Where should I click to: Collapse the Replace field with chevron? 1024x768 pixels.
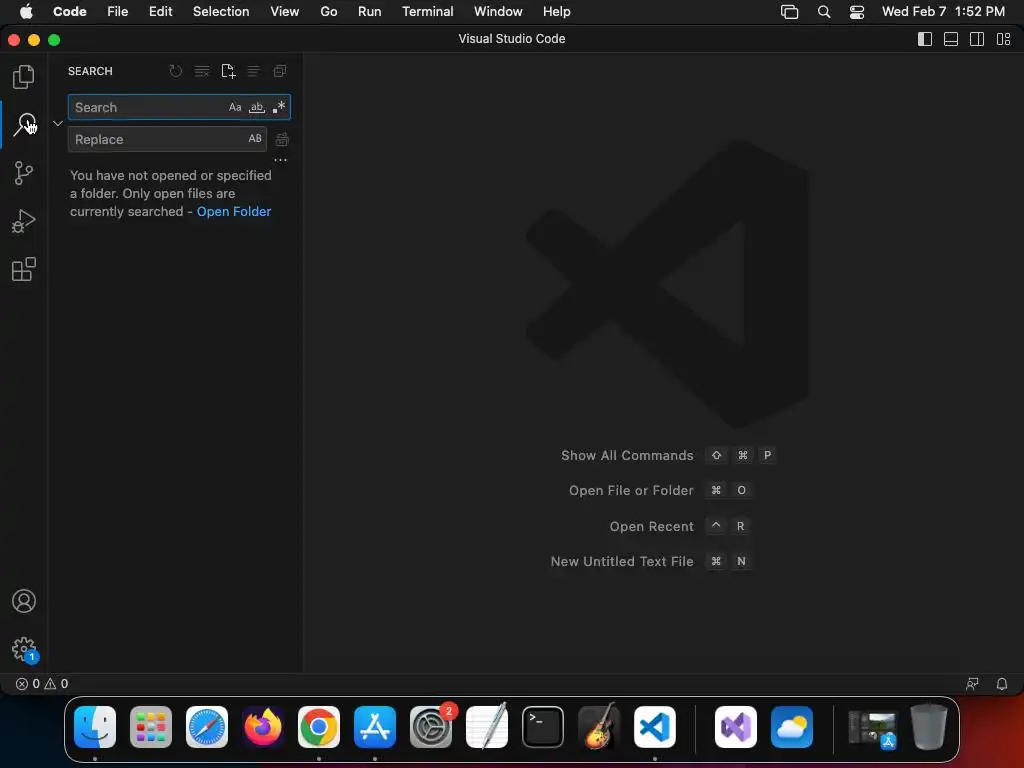coord(57,123)
